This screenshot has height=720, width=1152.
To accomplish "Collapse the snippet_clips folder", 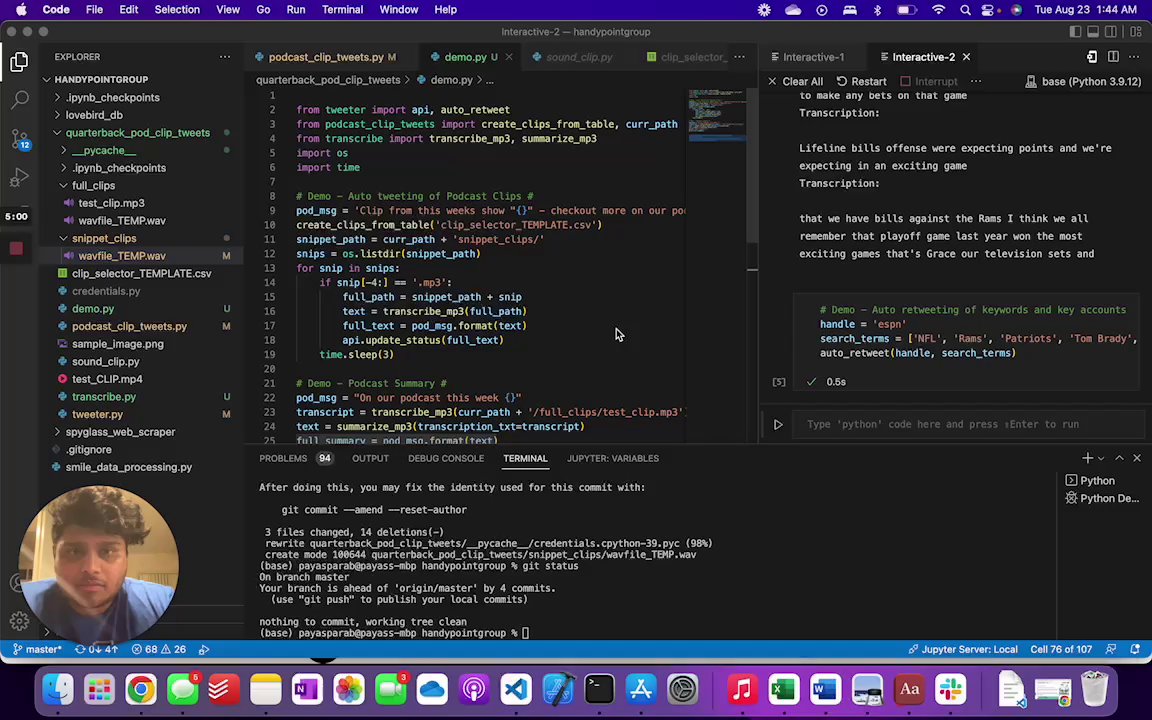I will point(104,239).
